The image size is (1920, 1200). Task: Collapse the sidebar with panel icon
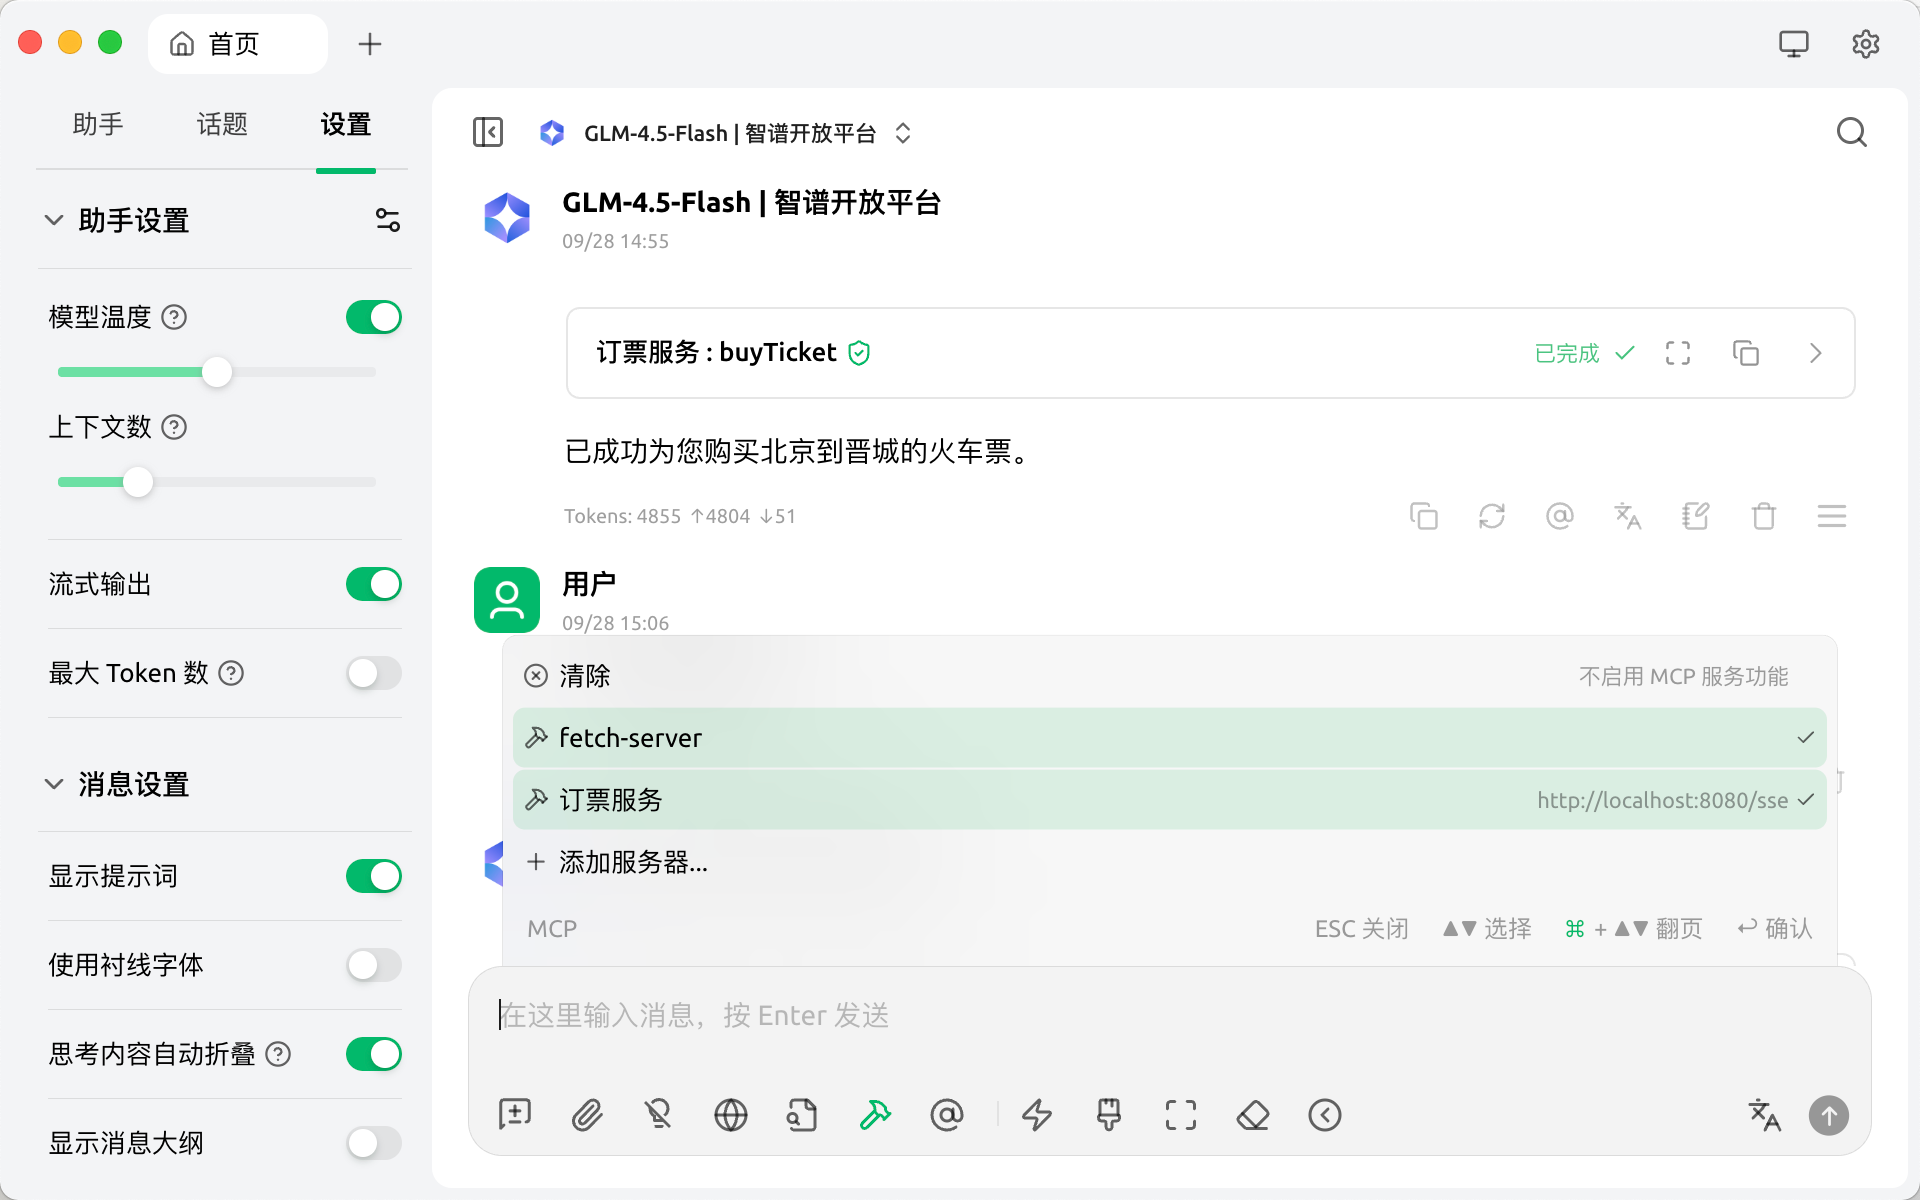tap(488, 132)
